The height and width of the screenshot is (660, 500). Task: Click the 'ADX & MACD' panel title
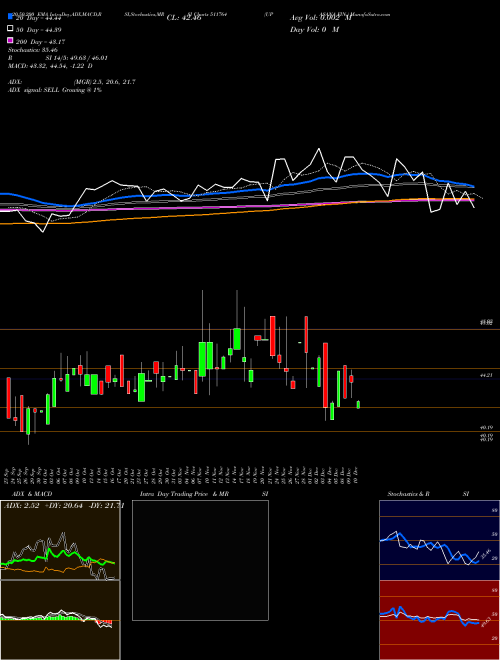[32, 494]
